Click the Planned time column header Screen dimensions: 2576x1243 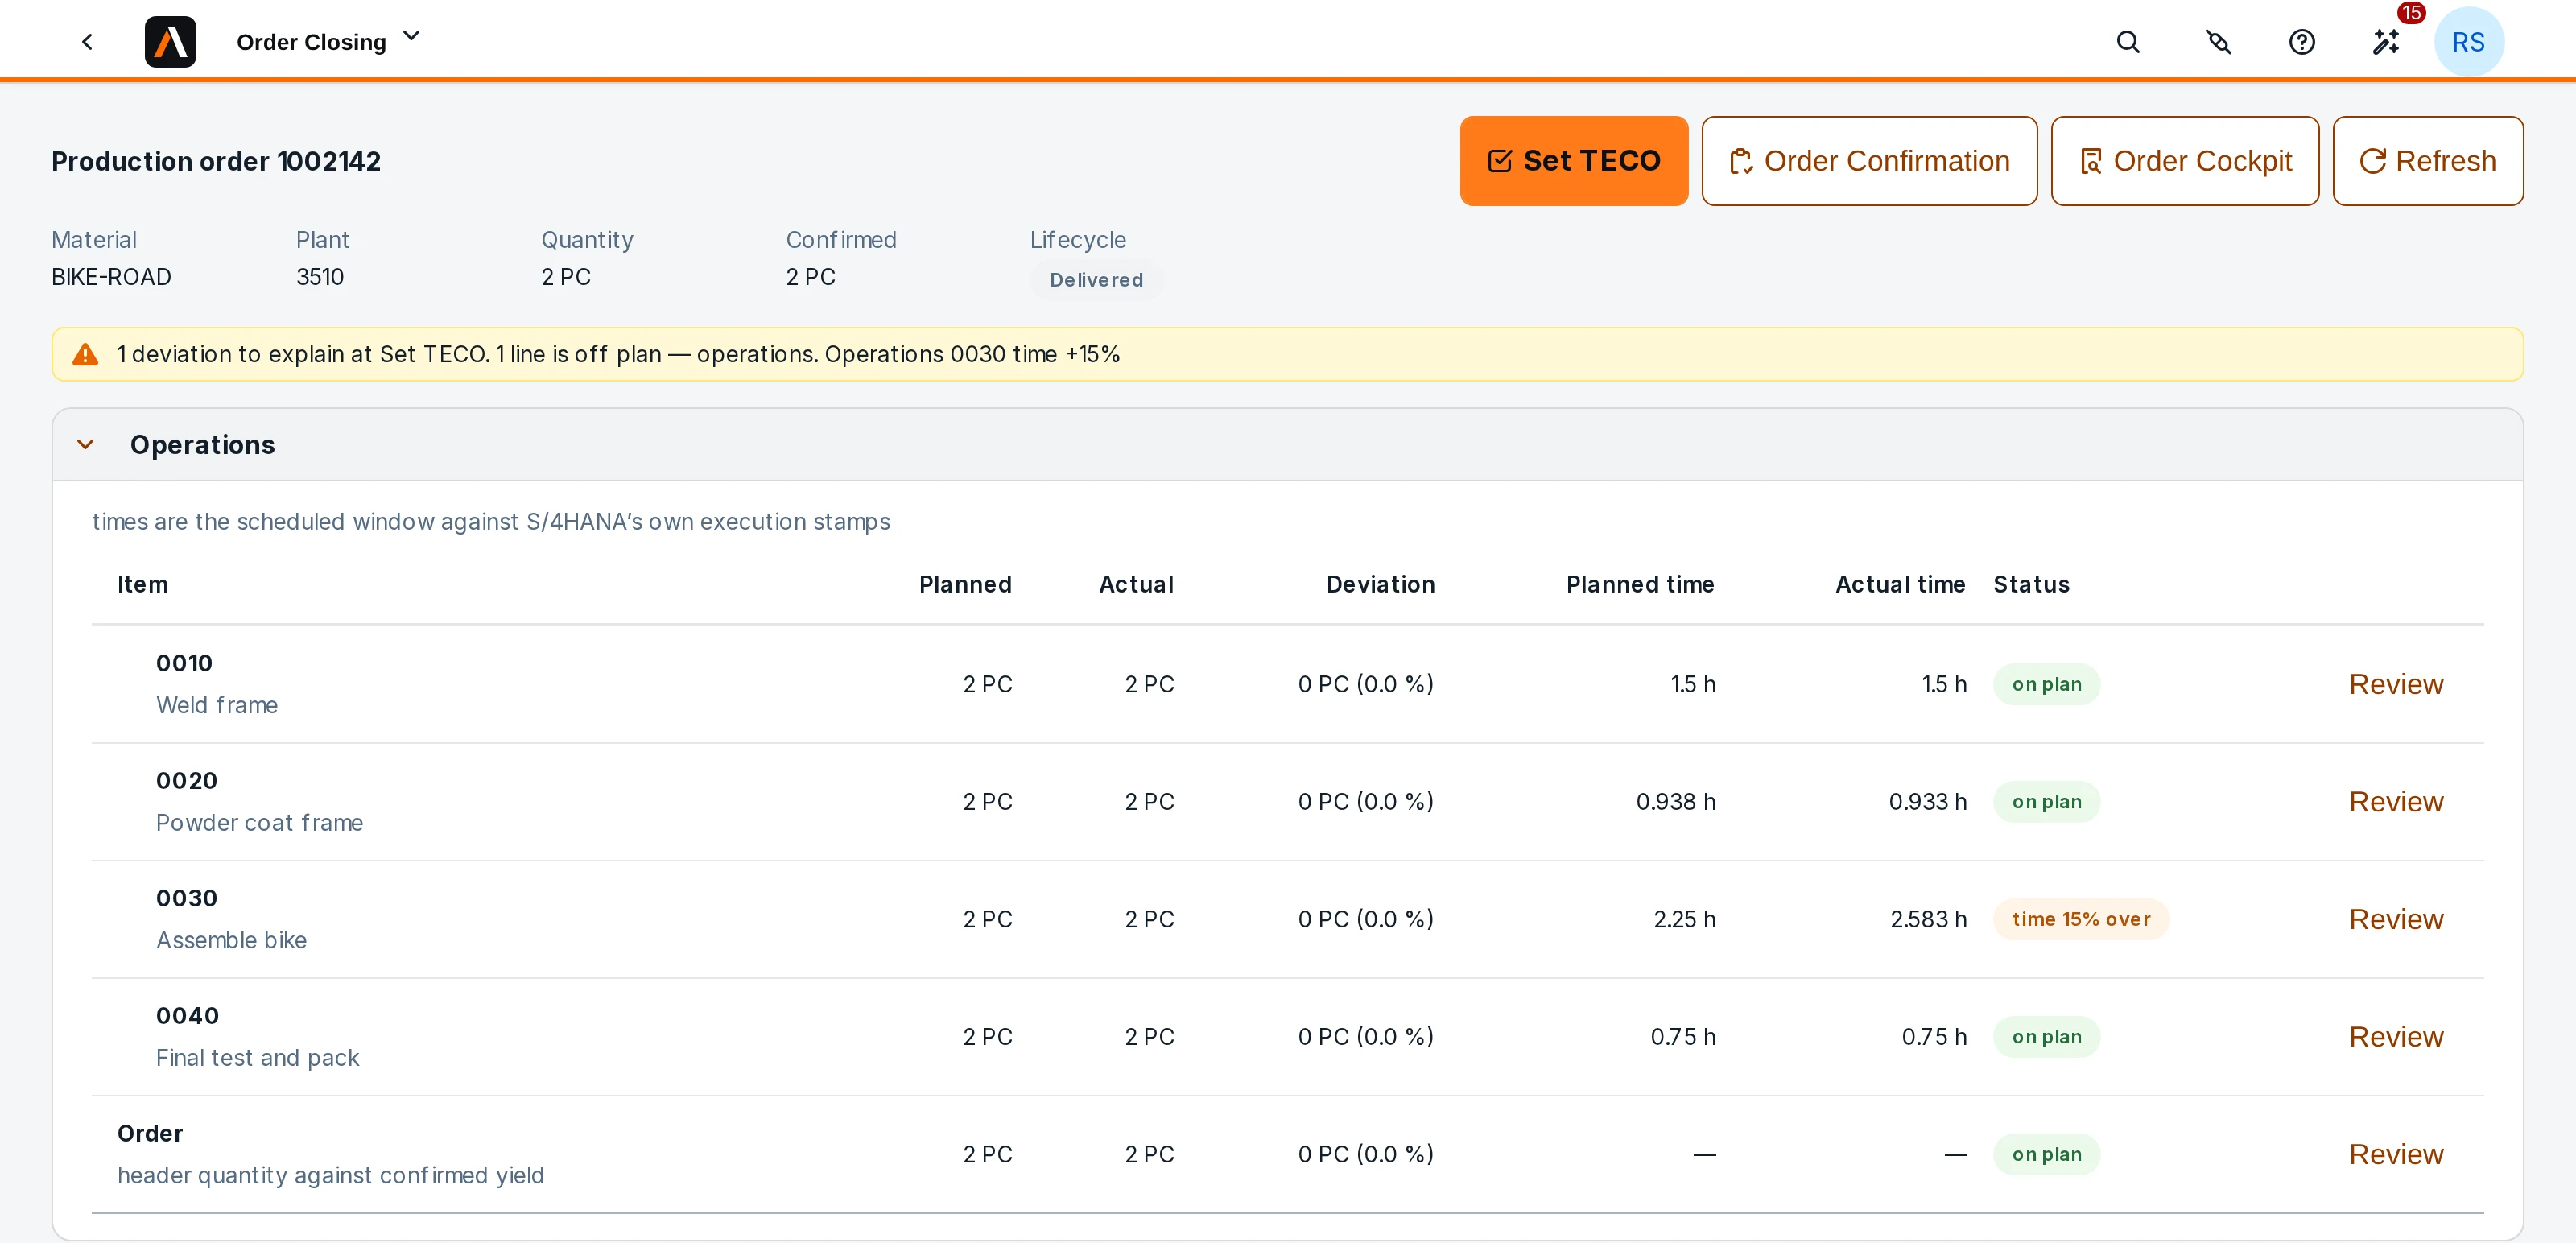pyautogui.click(x=1640, y=585)
